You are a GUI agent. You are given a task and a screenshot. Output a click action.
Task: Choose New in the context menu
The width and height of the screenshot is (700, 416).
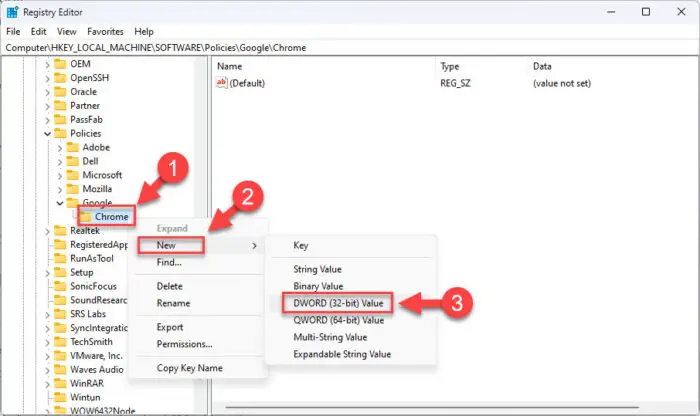pyautogui.click(x=198, y=245)
